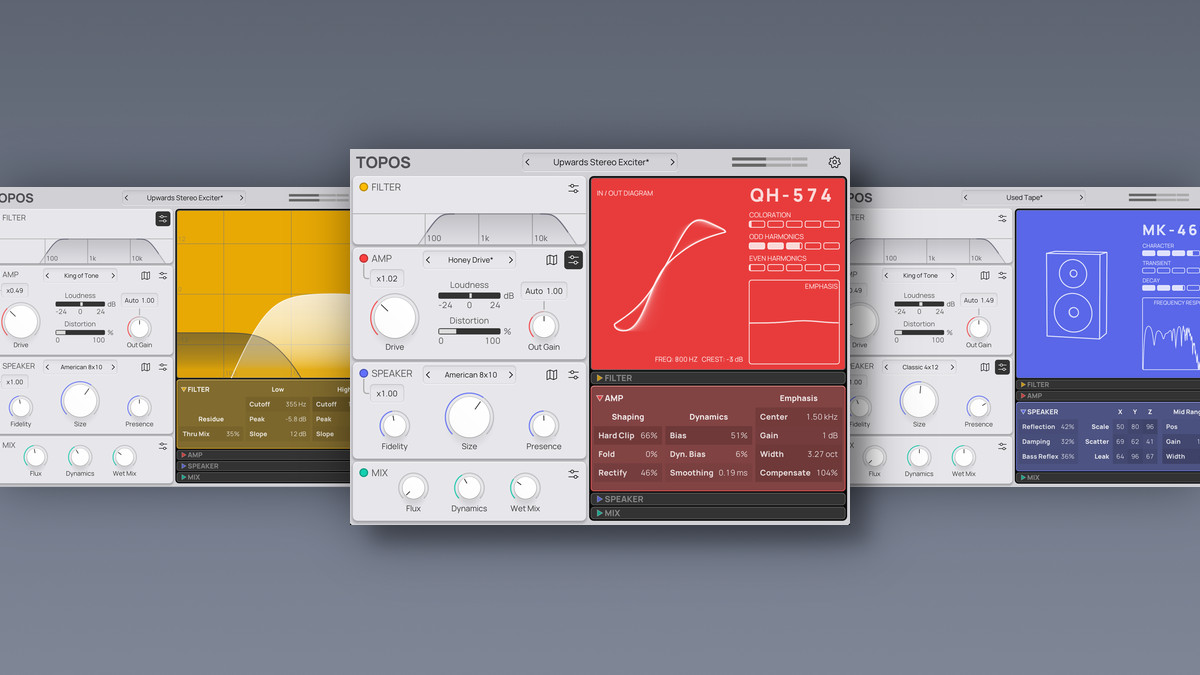Open the plugin settings gear
Viewport: 1200px width, 675px height.
pos(835,161)
